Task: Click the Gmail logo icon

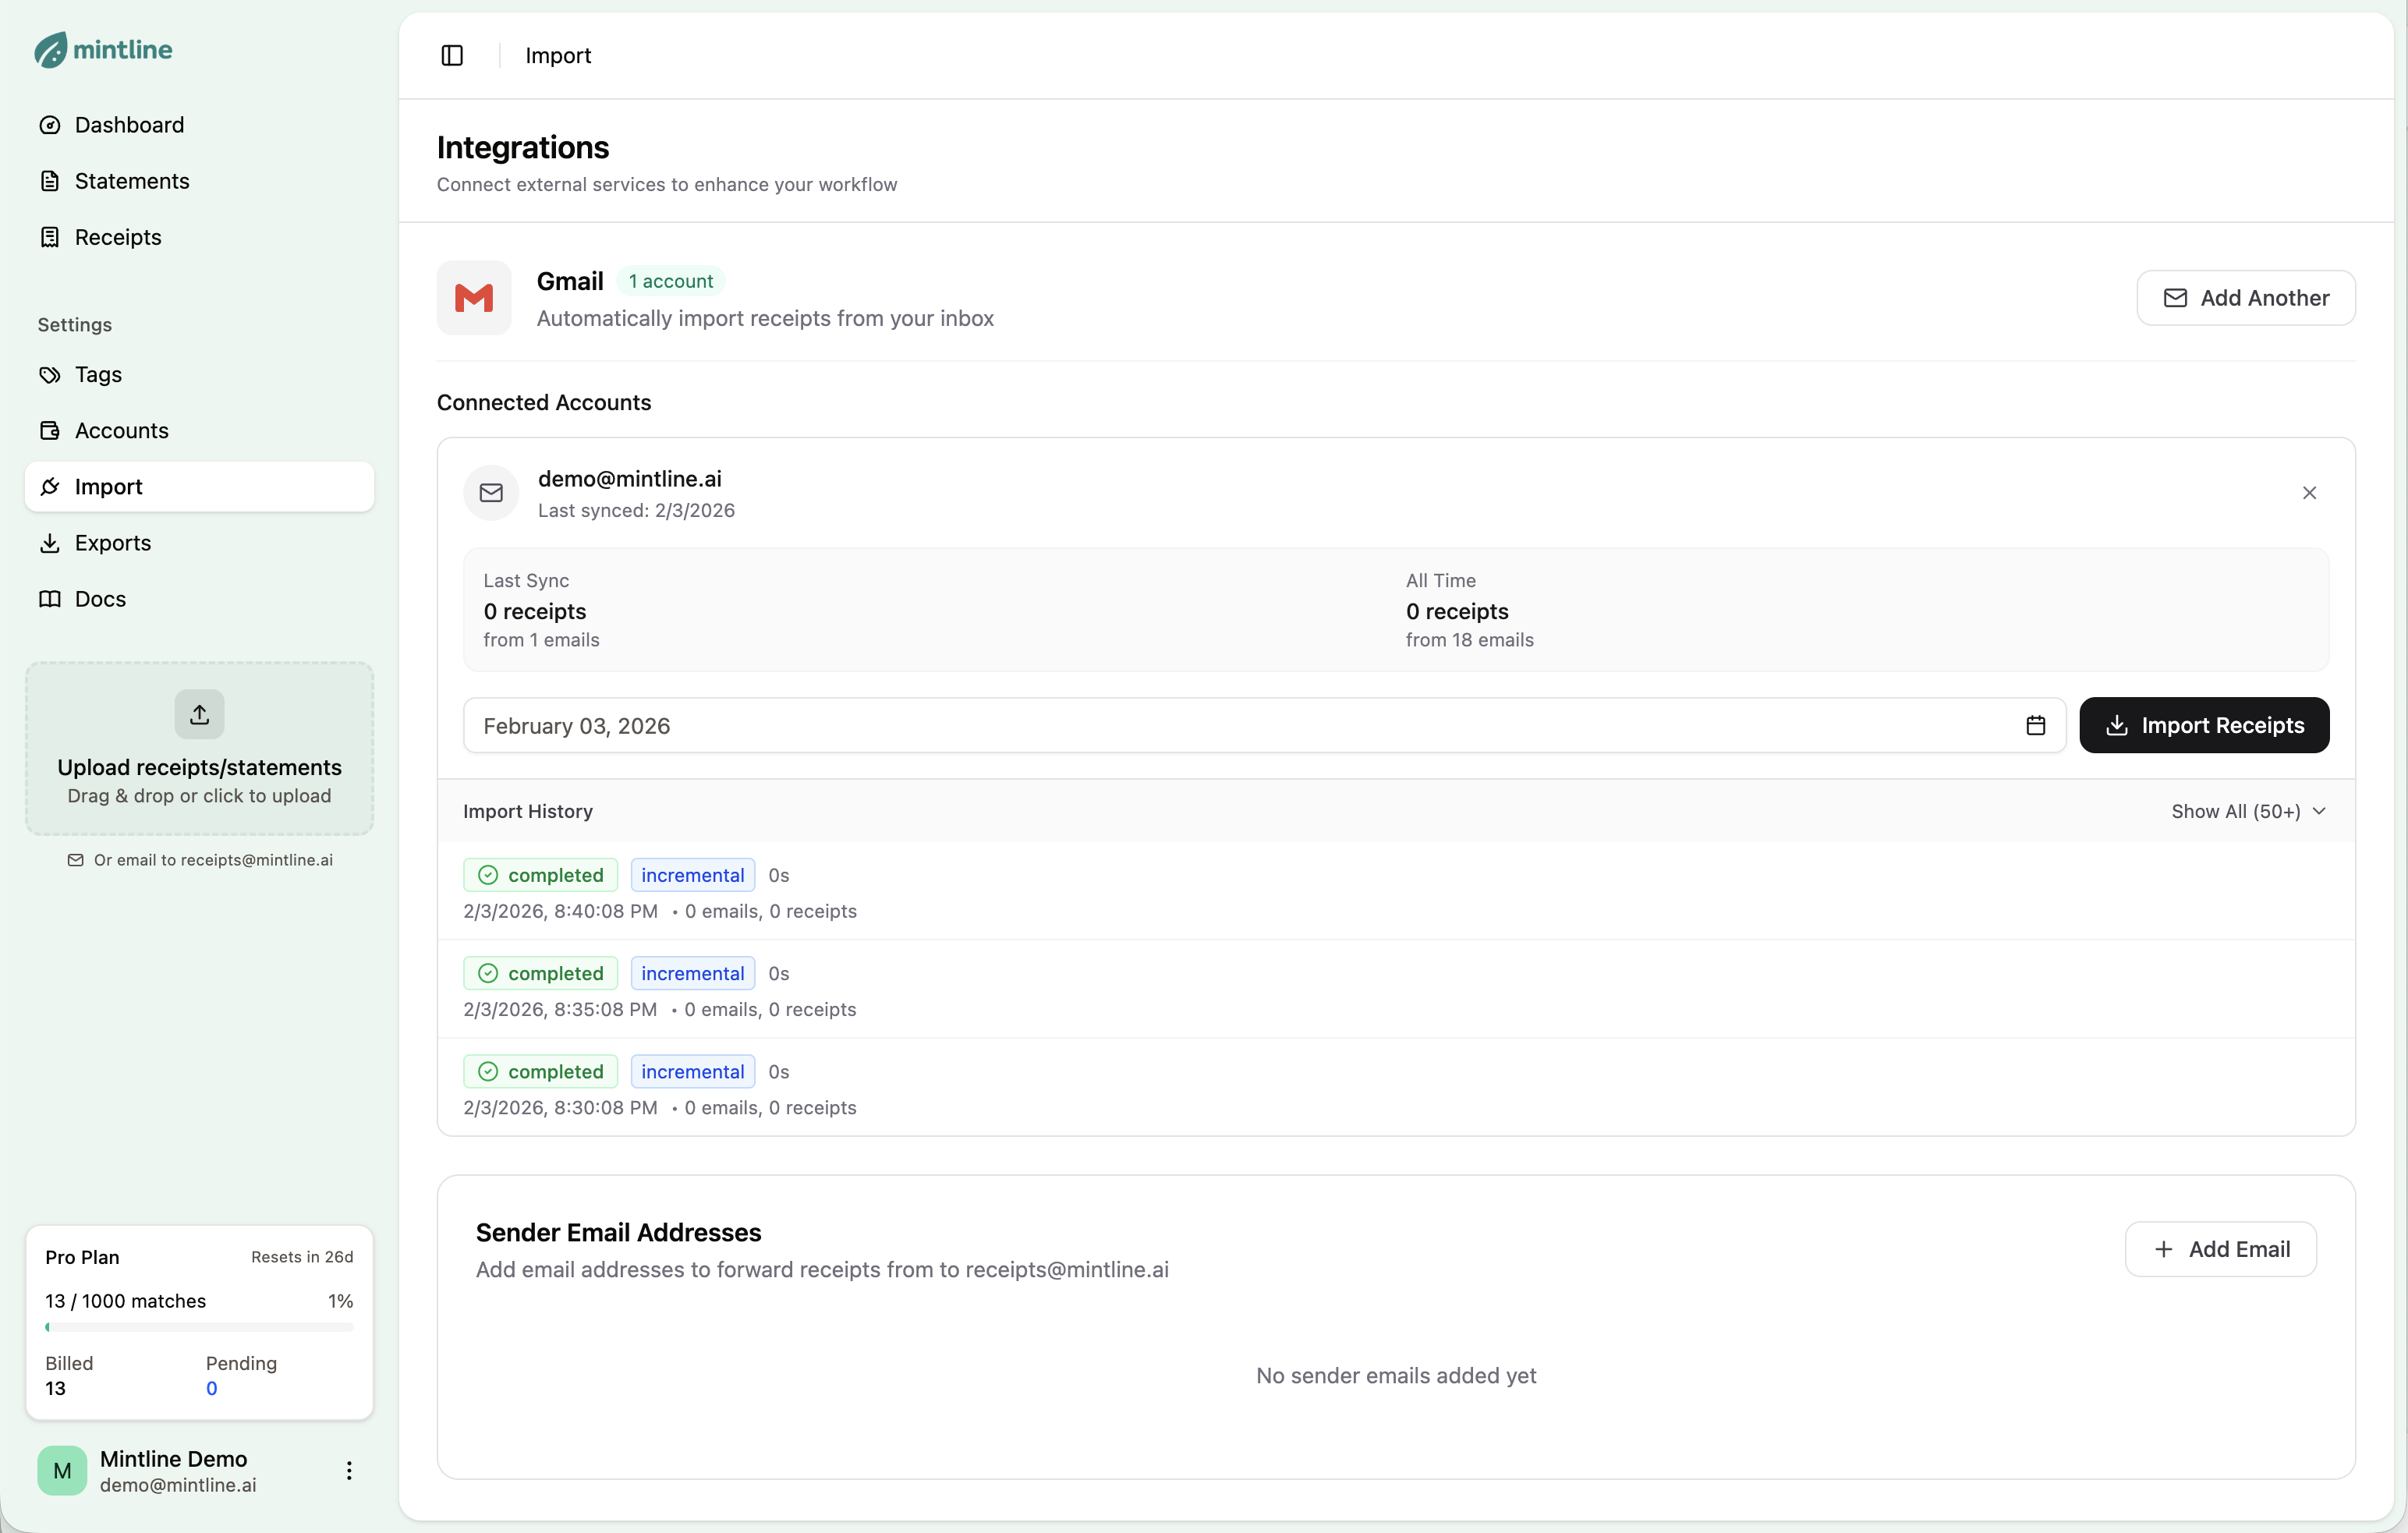Action: [x=474, y=298]
